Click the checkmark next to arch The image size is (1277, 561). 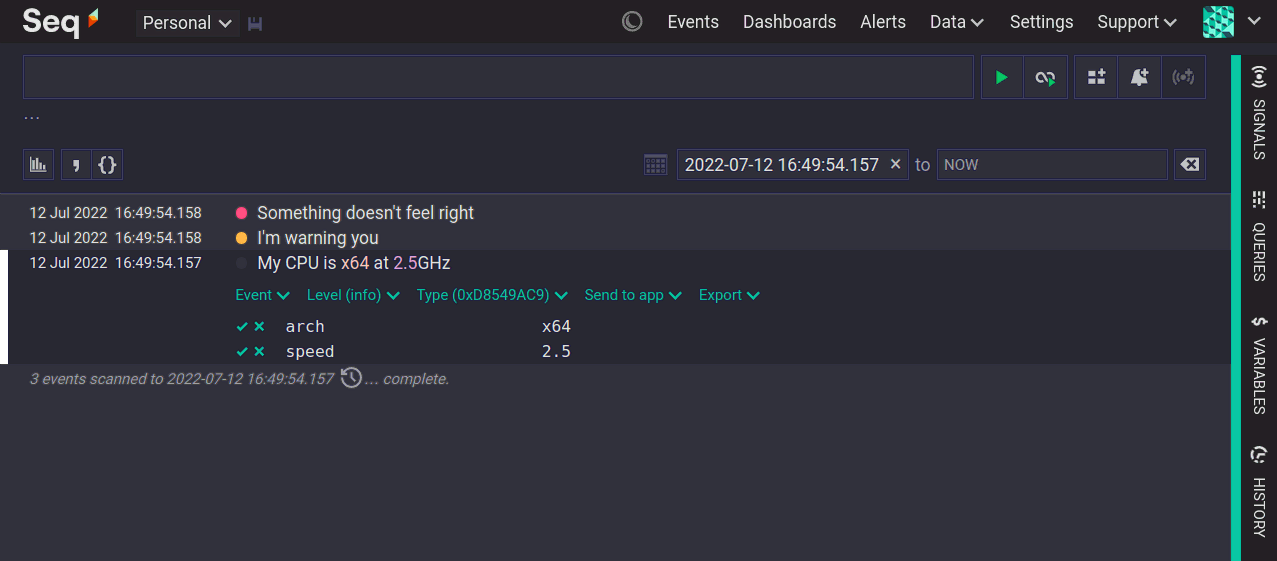pyautogui.click(x=242, y=326)
